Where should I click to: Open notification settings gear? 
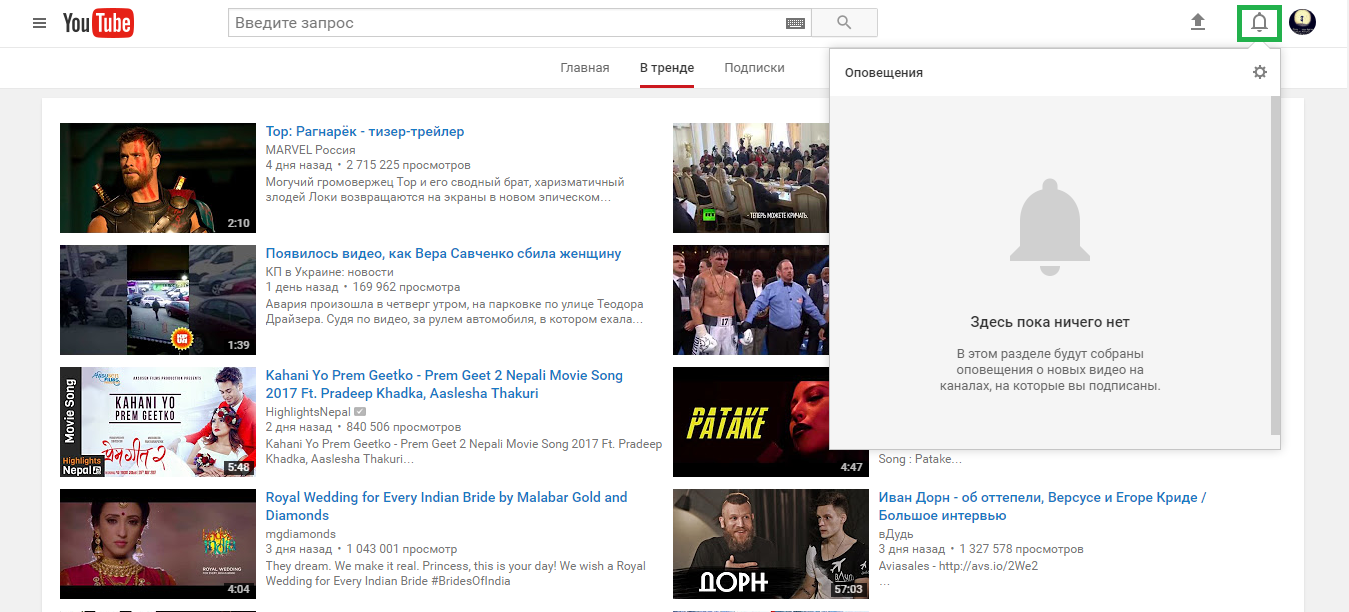click(1259, 72)
